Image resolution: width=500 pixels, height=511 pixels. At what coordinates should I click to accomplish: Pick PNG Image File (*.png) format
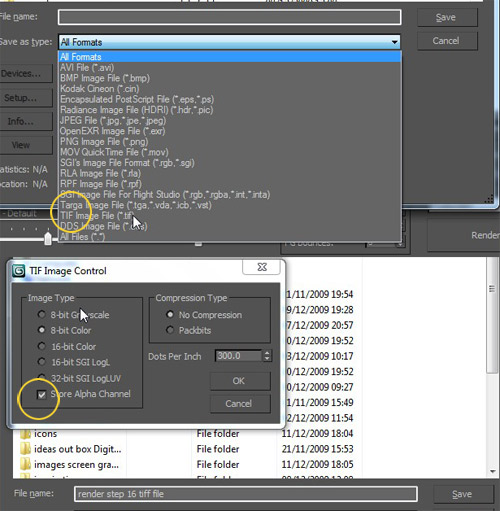(230, 142)
